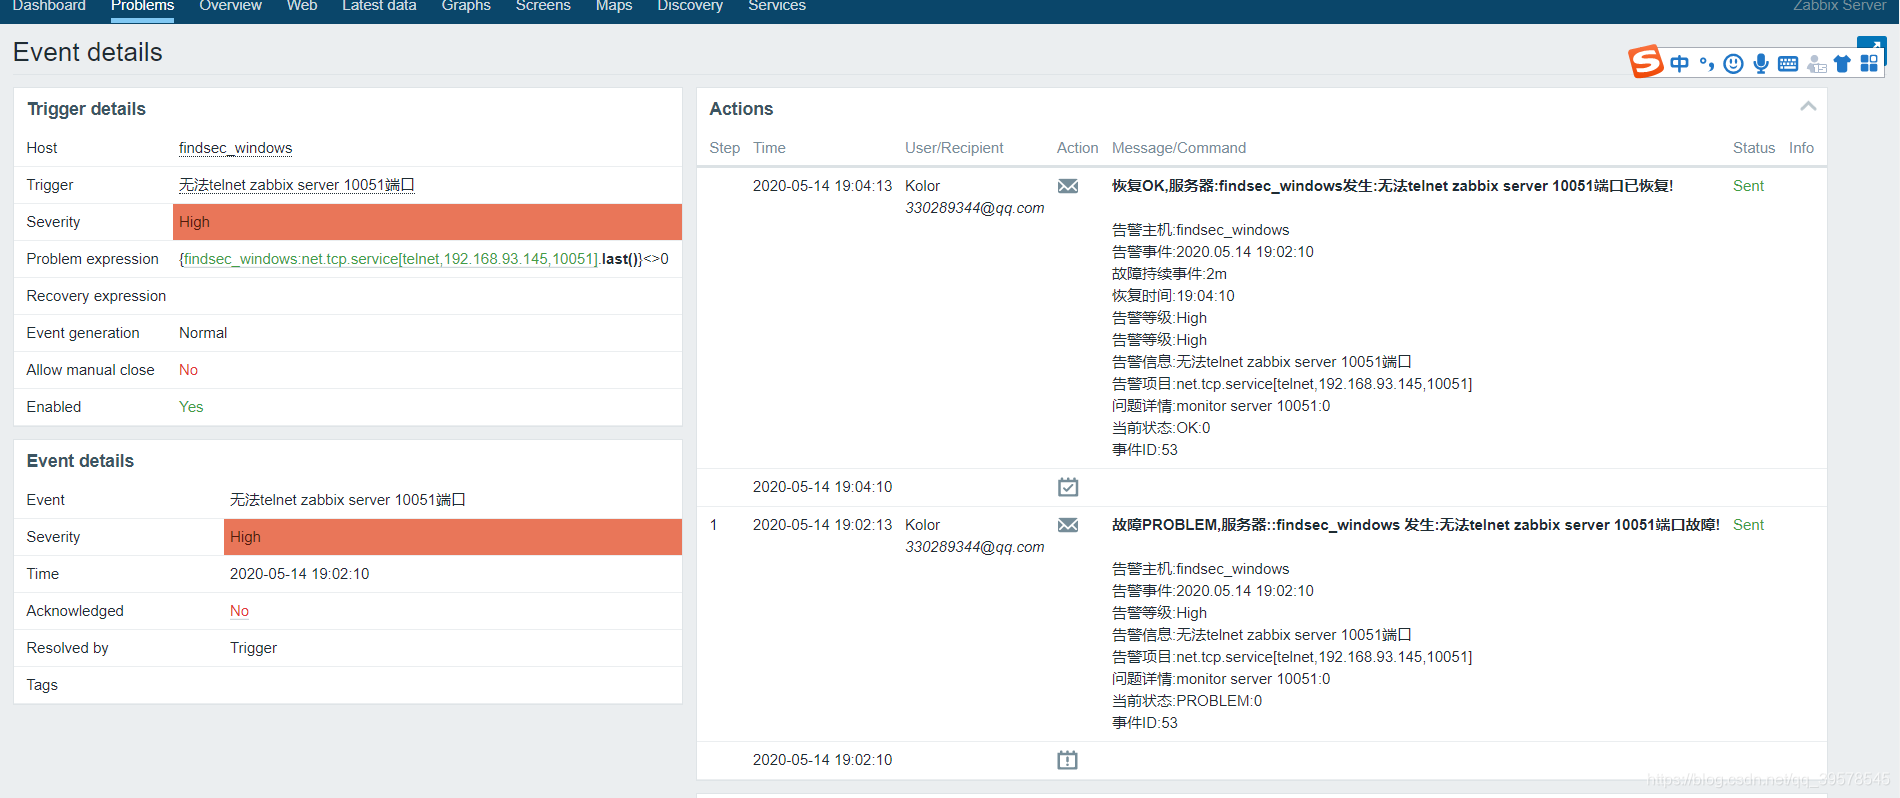Open the Services menu
This screenshot has height=798, width=1900.
point(777,6)
